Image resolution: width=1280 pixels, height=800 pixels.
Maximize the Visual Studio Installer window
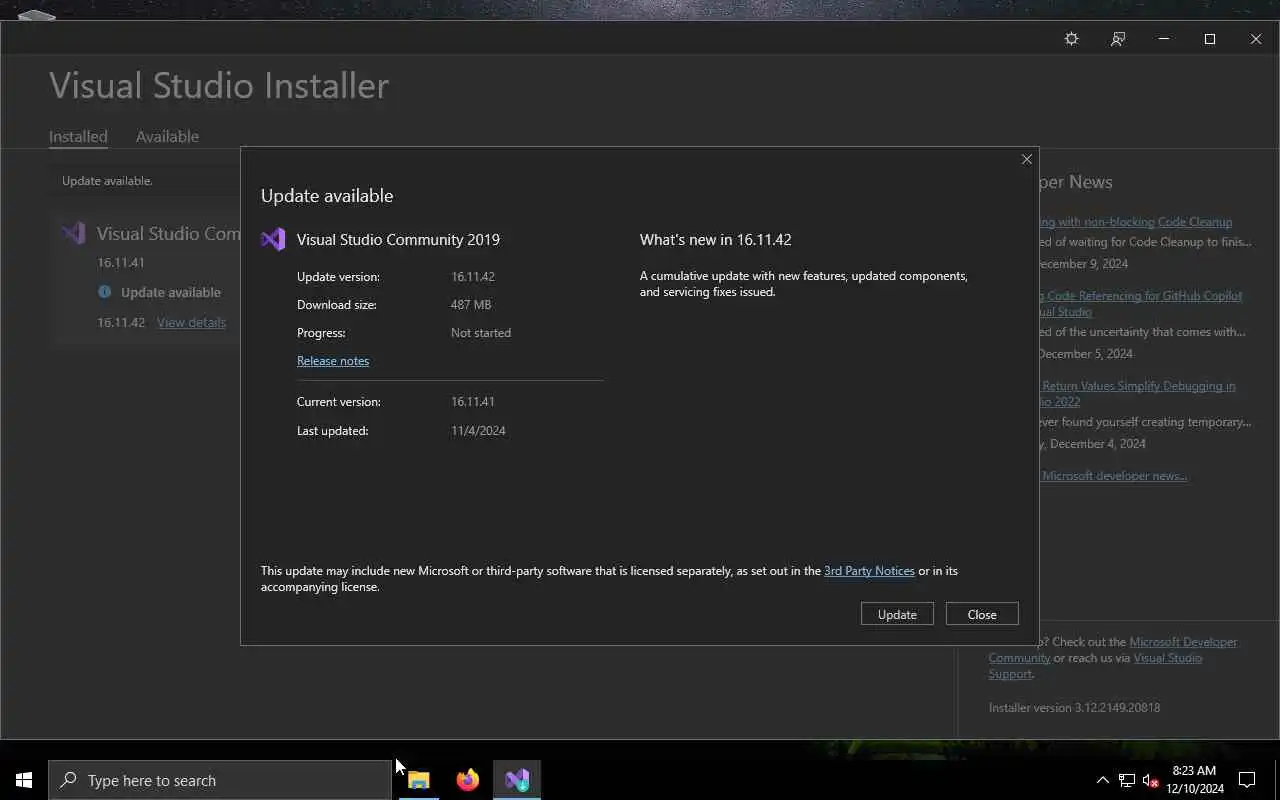1210,39
